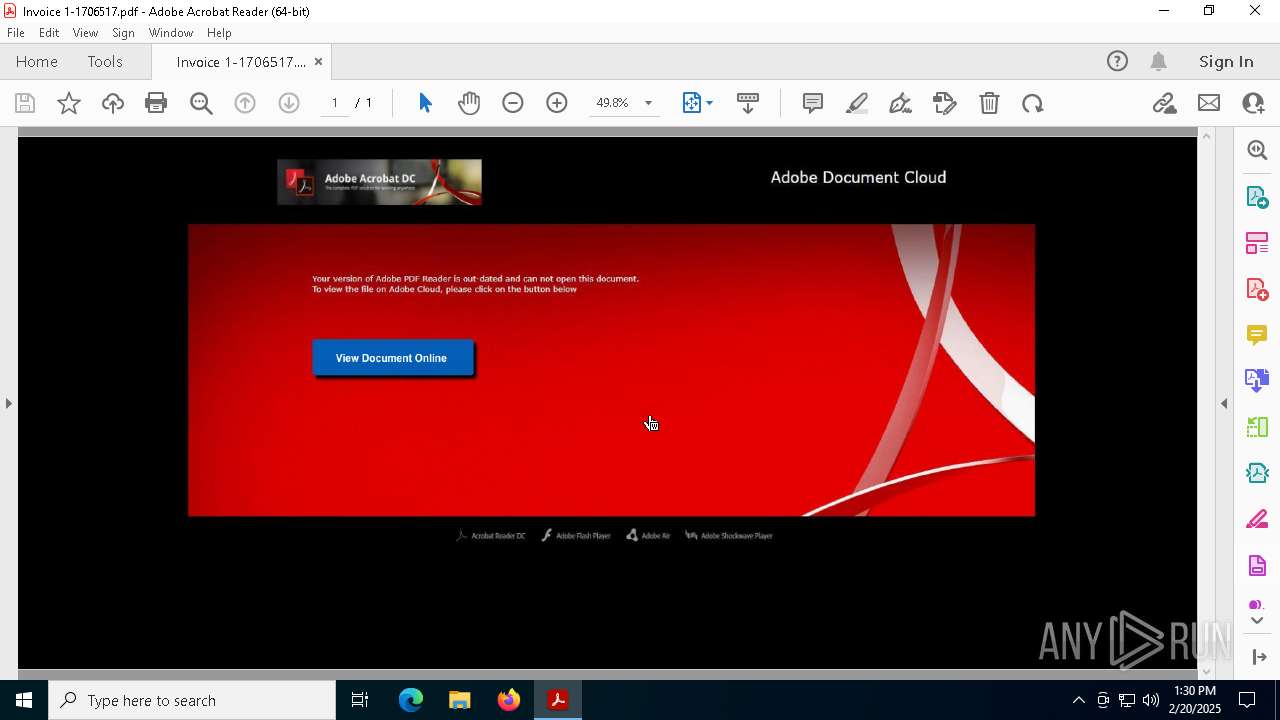Open the Find text search tool
1280x720 pixels.
click(x=201, y=103)
